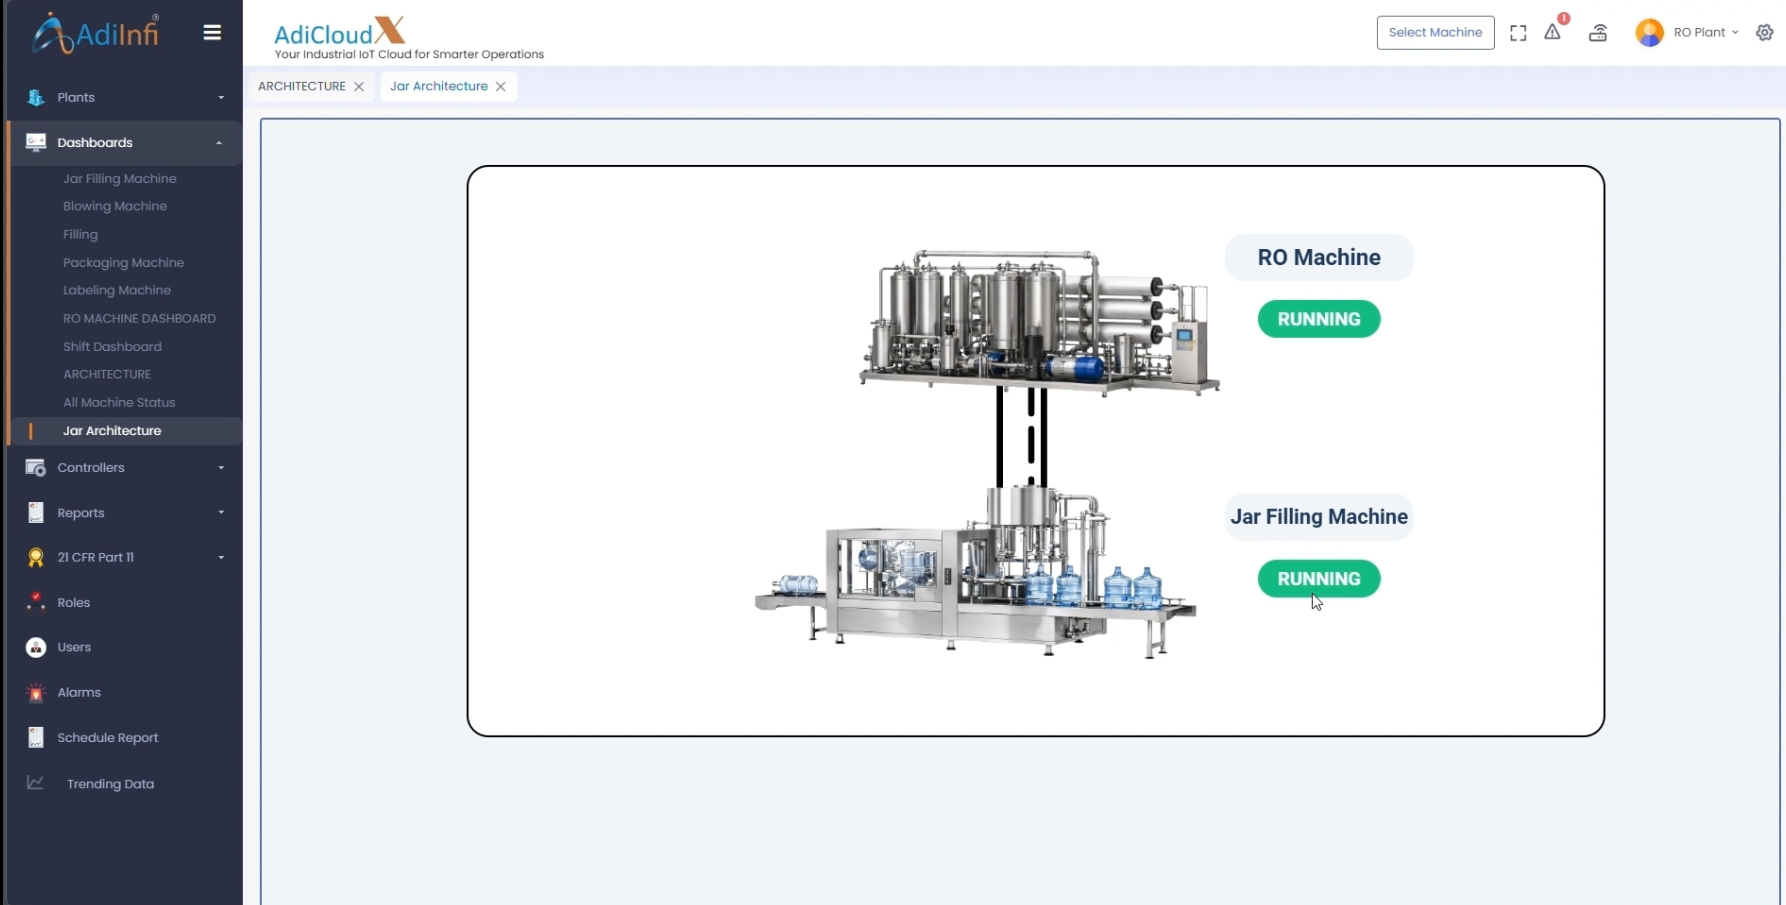Open RO MACHINE DASHBOARD item
The width and height of the screenshot is (1786, 905).
pos(139,318)
